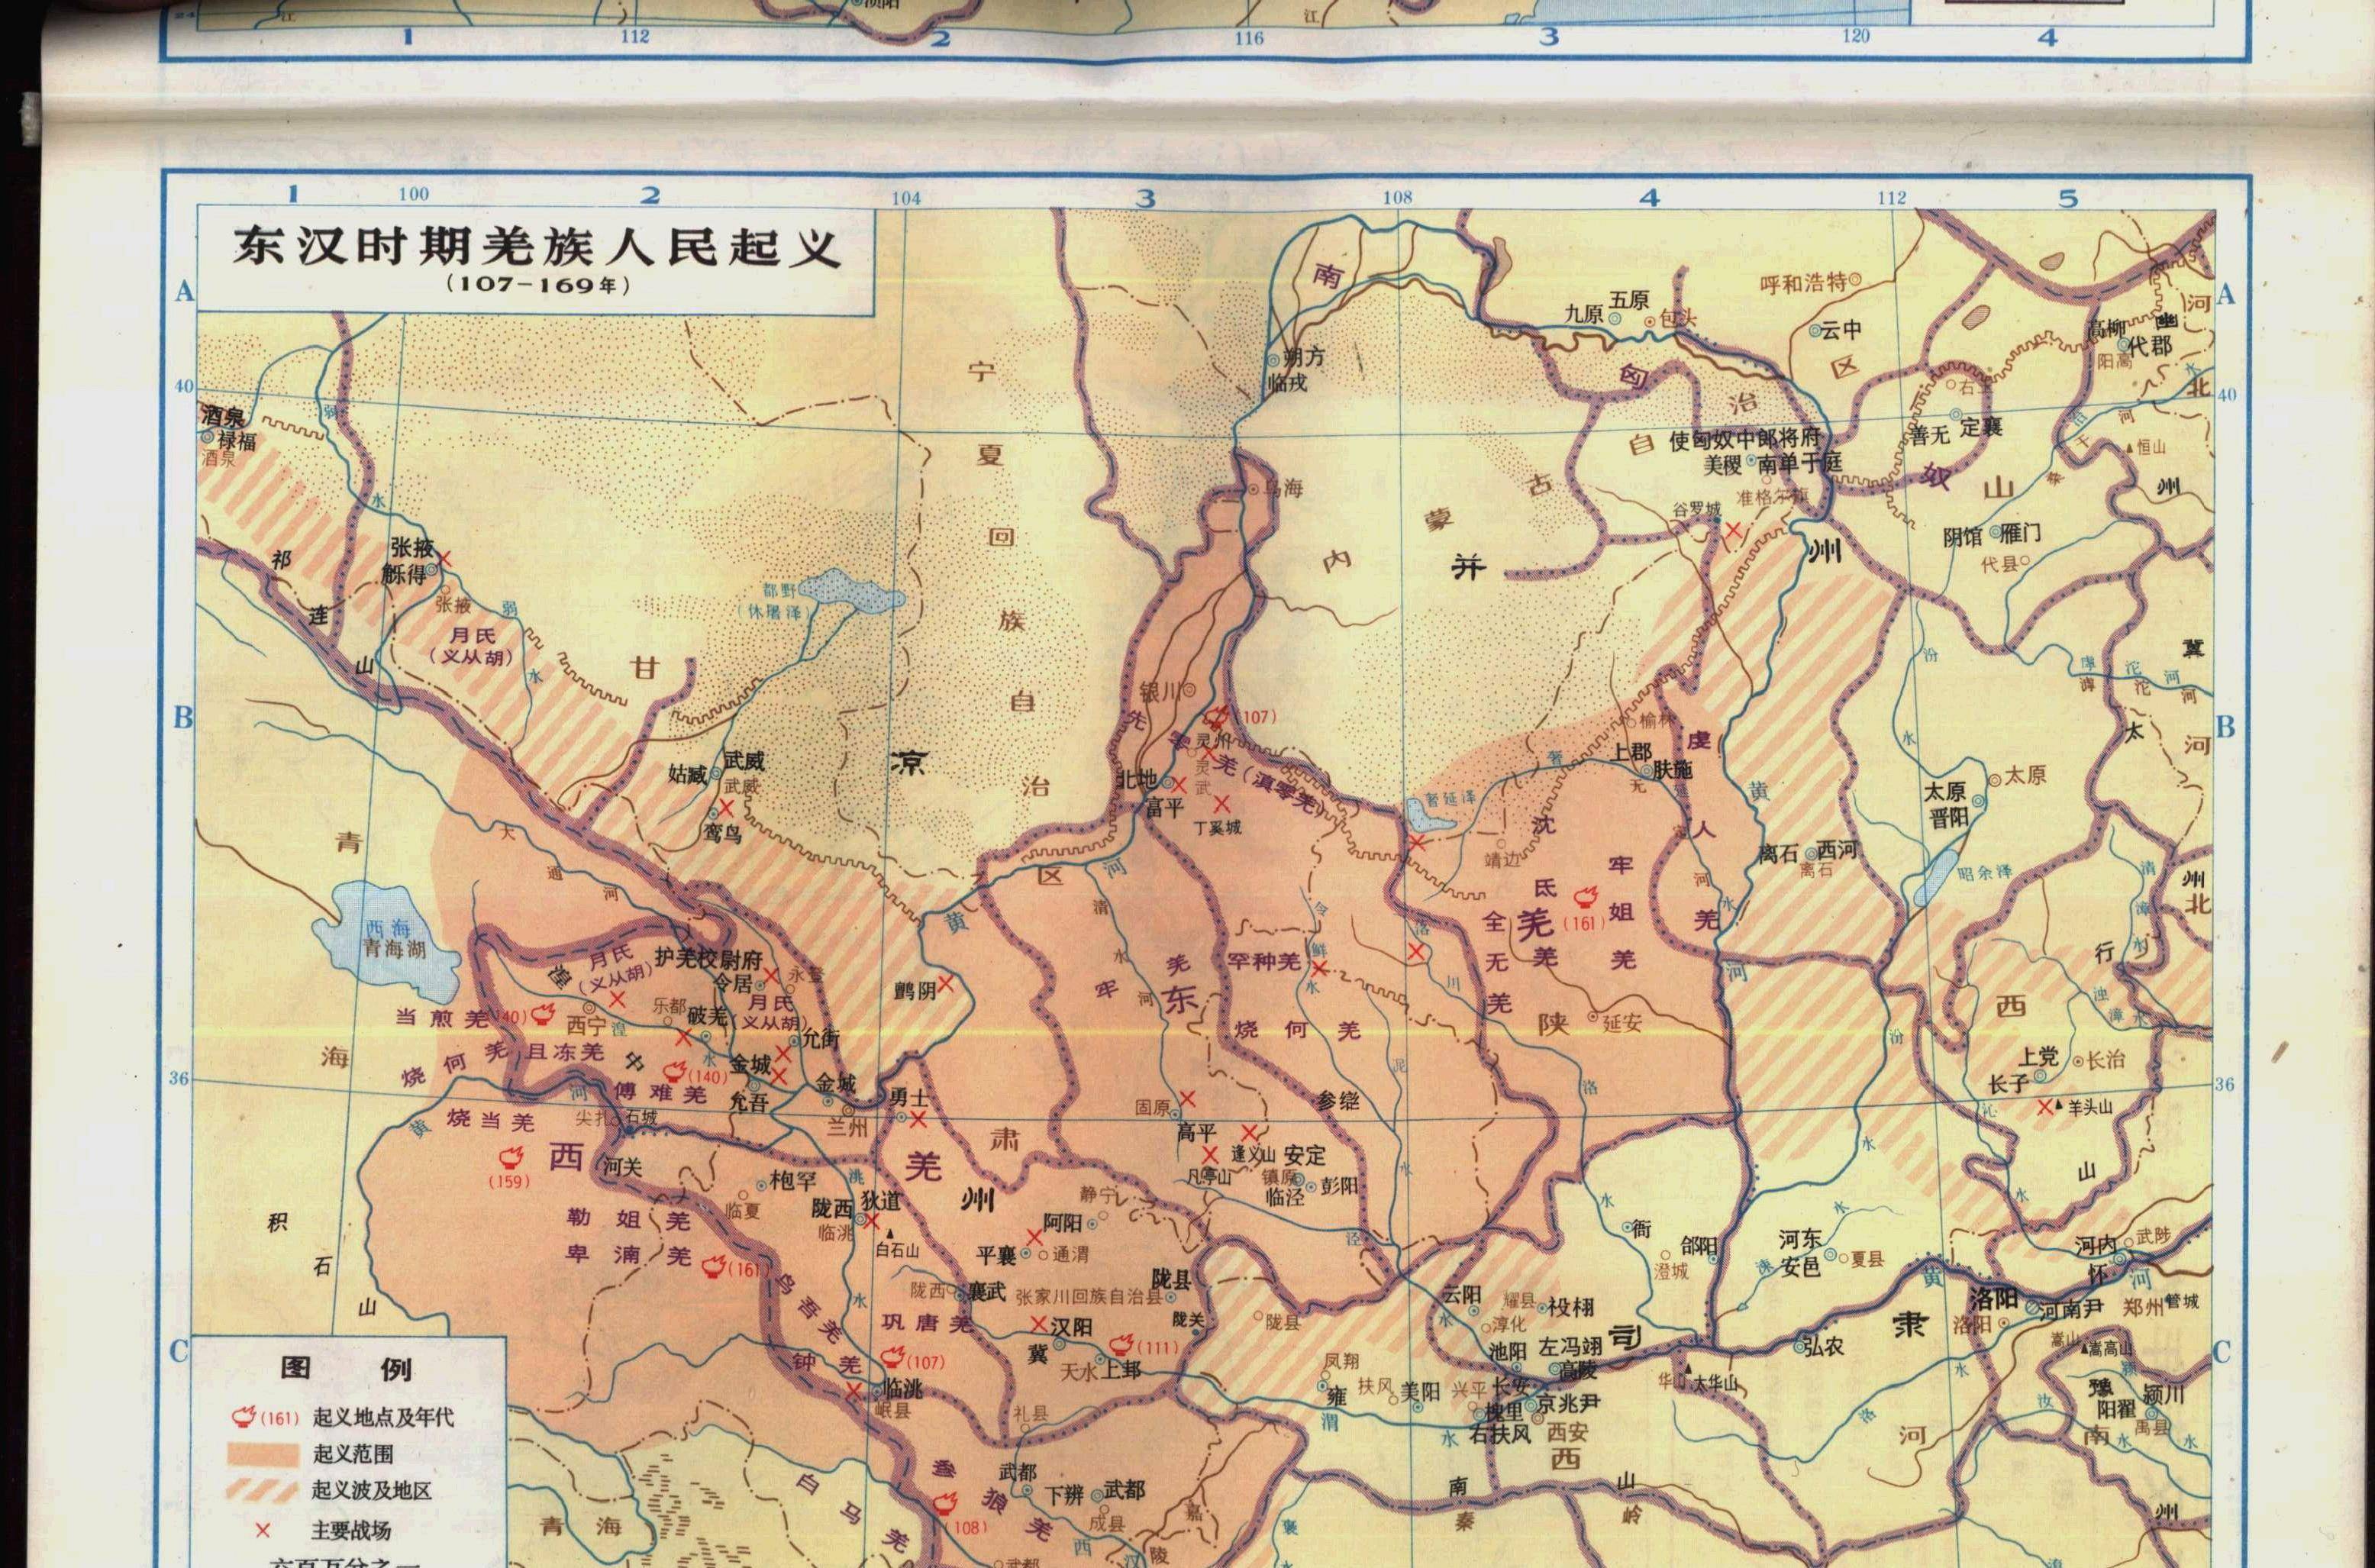
Task: Click the 枹罕 label
Action: coord(794,1181)
